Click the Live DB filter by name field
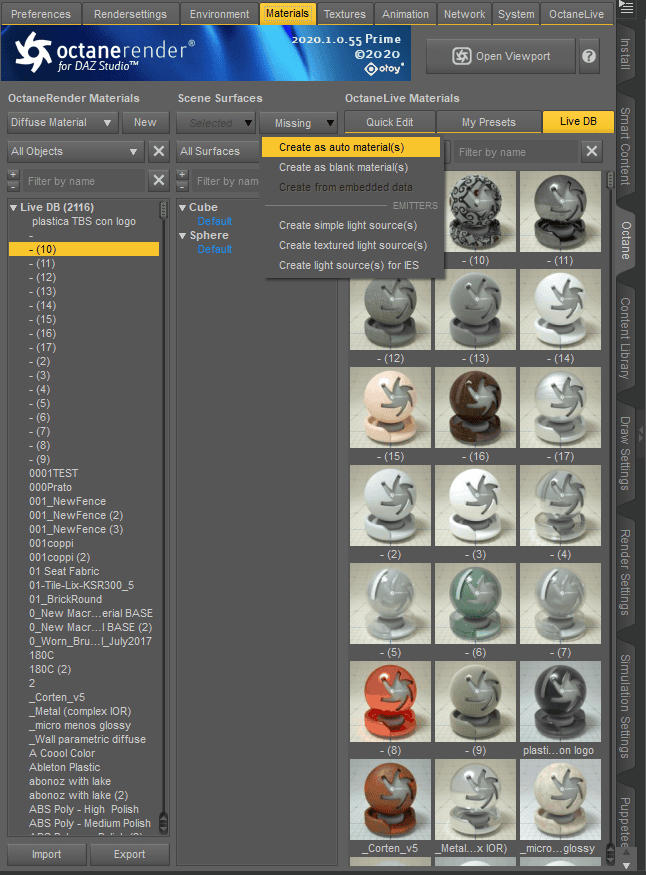Image resolution: width=646 pixels, height=875 pixels. (515, 152)
